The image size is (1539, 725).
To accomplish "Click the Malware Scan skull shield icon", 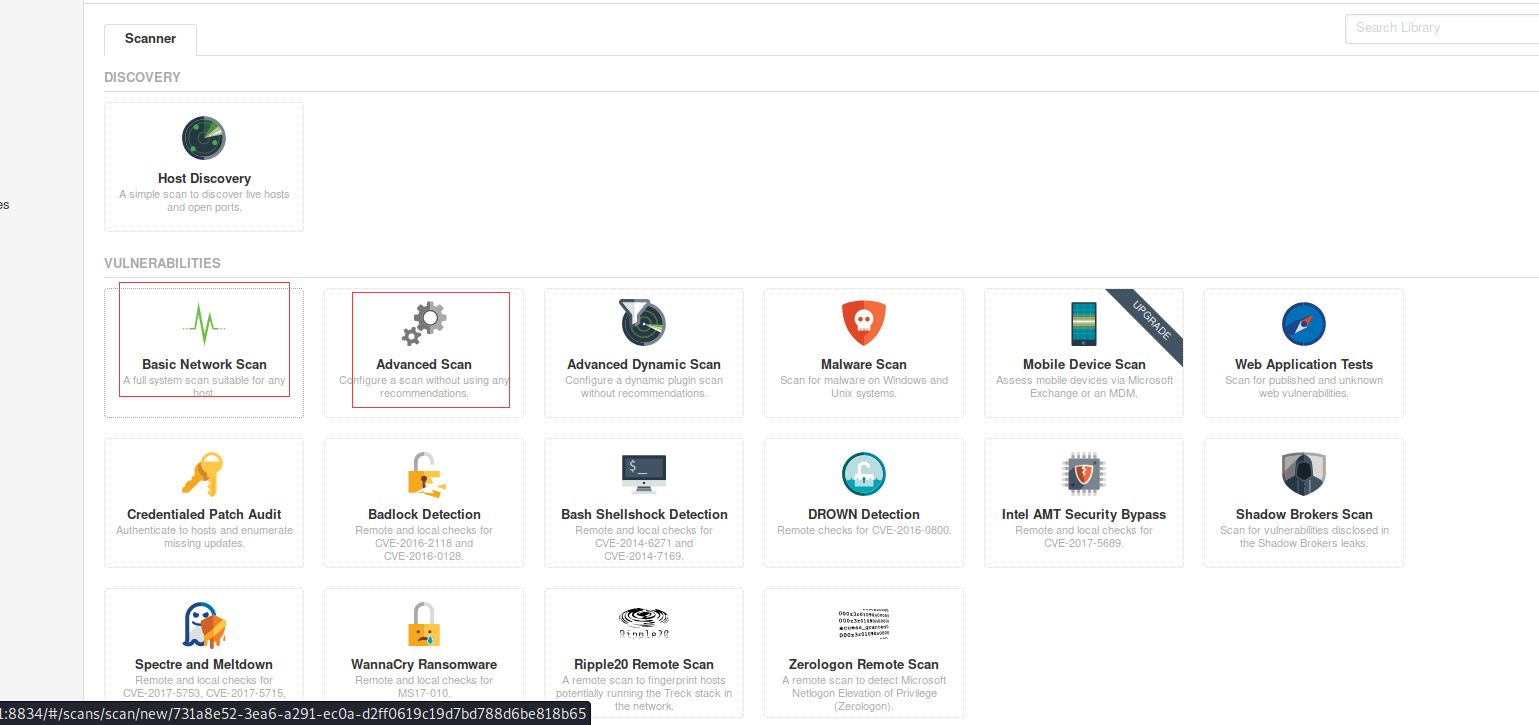I will pos(864,322).
